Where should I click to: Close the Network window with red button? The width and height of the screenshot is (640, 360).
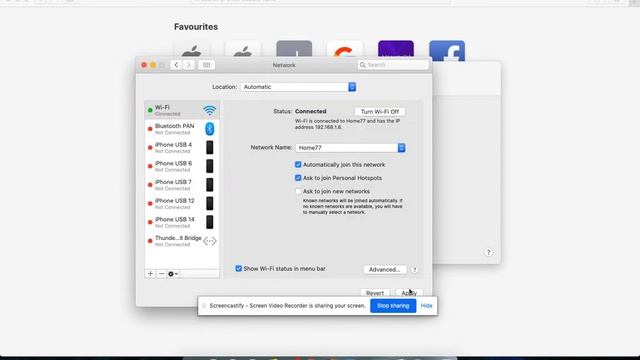pyautogui.click(x=144, y=65)
